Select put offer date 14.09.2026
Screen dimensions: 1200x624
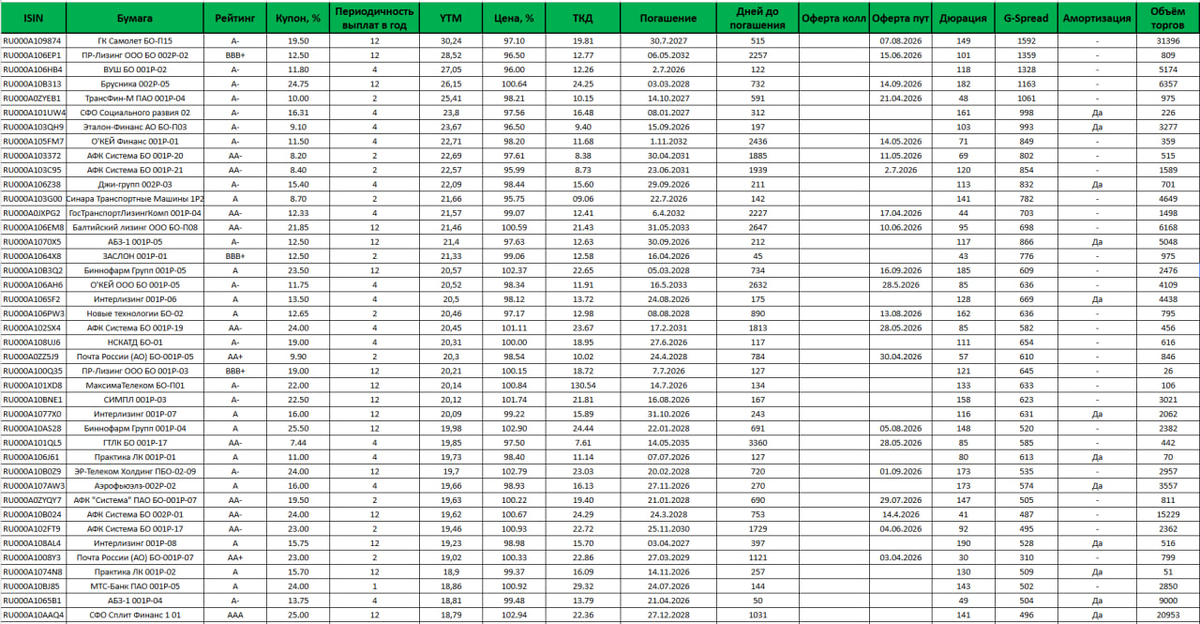point(900,84)
